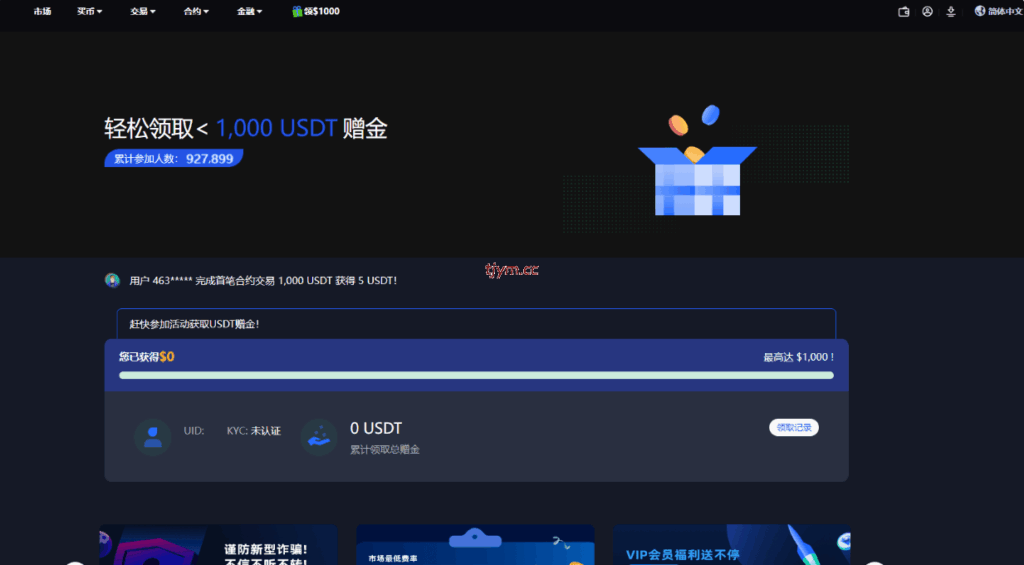
Task: Click the 未认证 KYC status link
Action: coord(265,431)
